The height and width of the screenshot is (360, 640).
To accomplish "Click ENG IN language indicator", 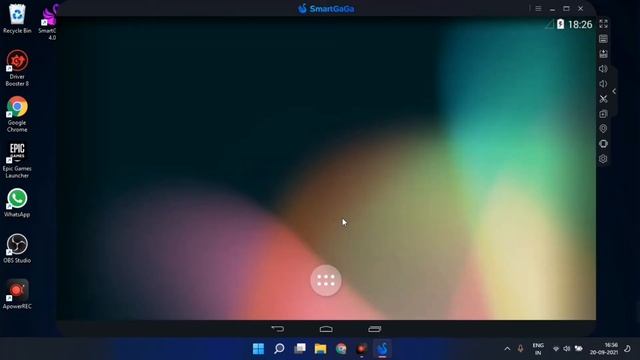I will click(x=538, y=349).
